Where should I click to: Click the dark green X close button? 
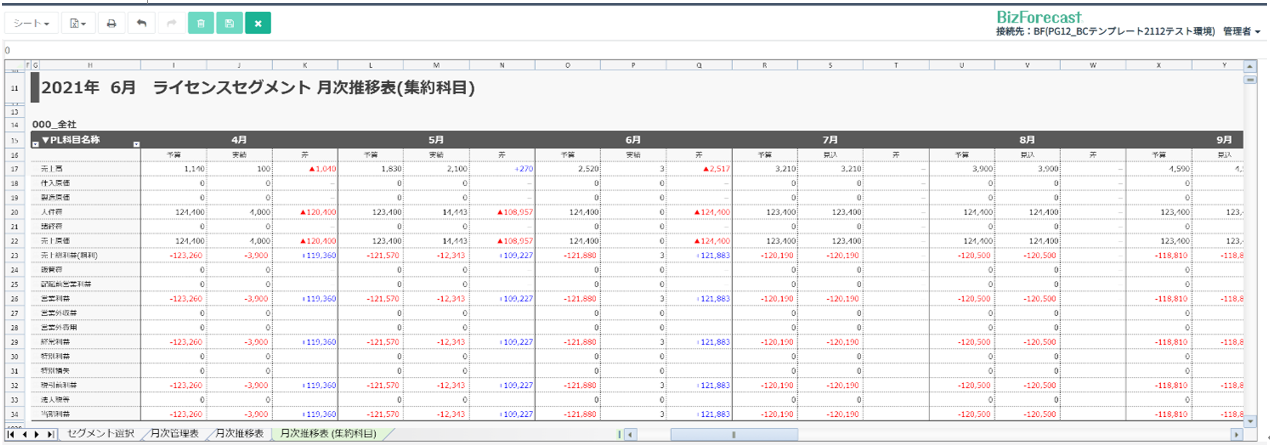[259, 23]
